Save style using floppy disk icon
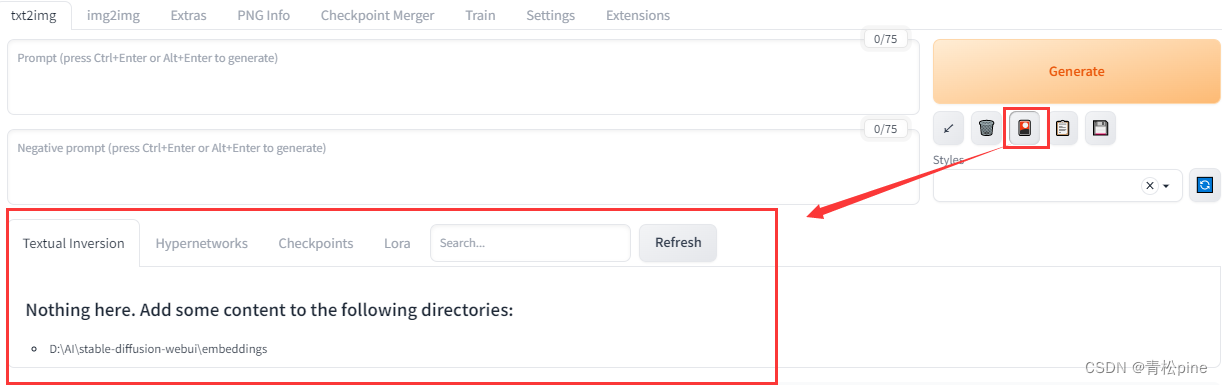Viewport: 1222px width, 385px height. click(x=1100, y=128)
